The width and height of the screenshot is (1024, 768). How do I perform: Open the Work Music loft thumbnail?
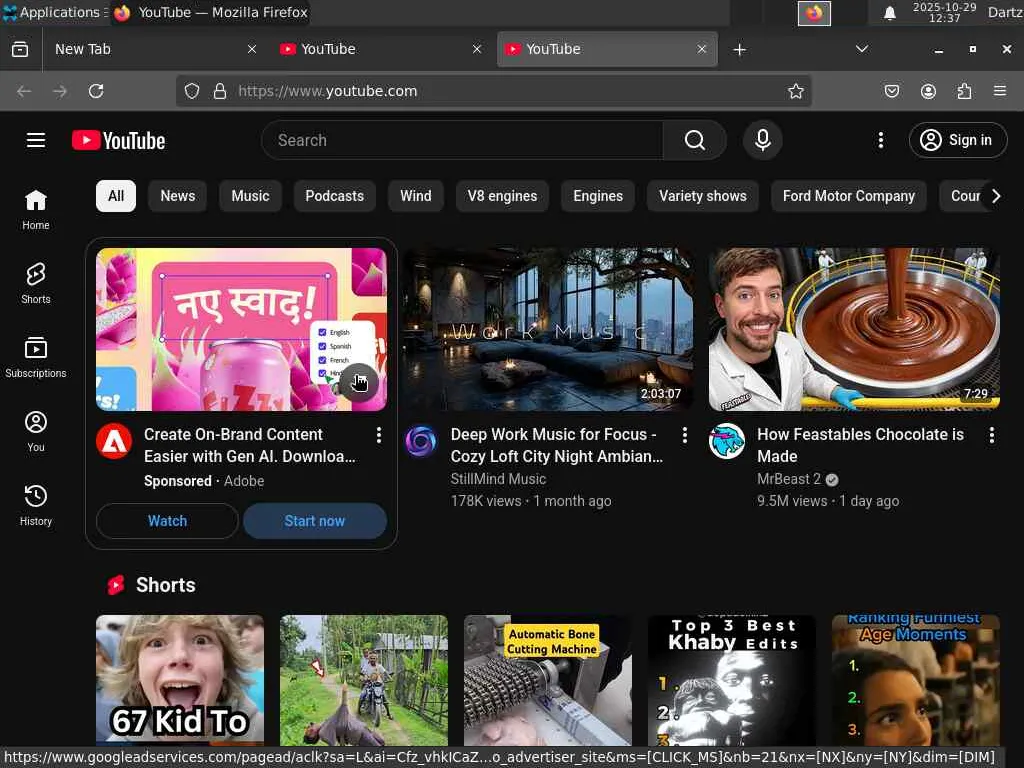click(548, 329)
